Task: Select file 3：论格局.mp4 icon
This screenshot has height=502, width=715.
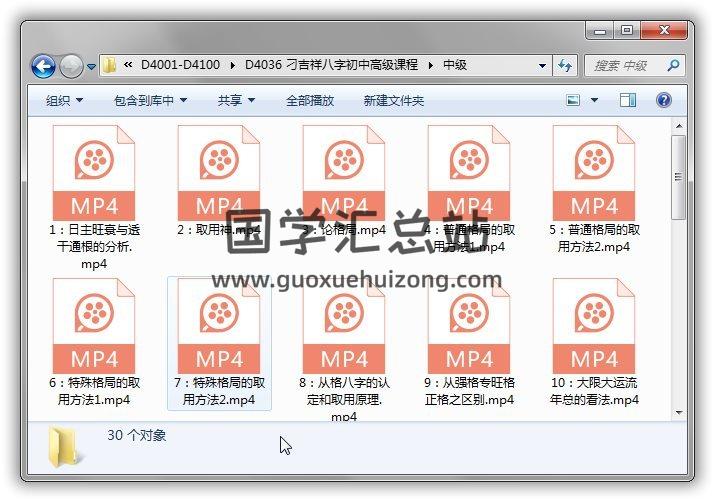Action: coord(344,173)
